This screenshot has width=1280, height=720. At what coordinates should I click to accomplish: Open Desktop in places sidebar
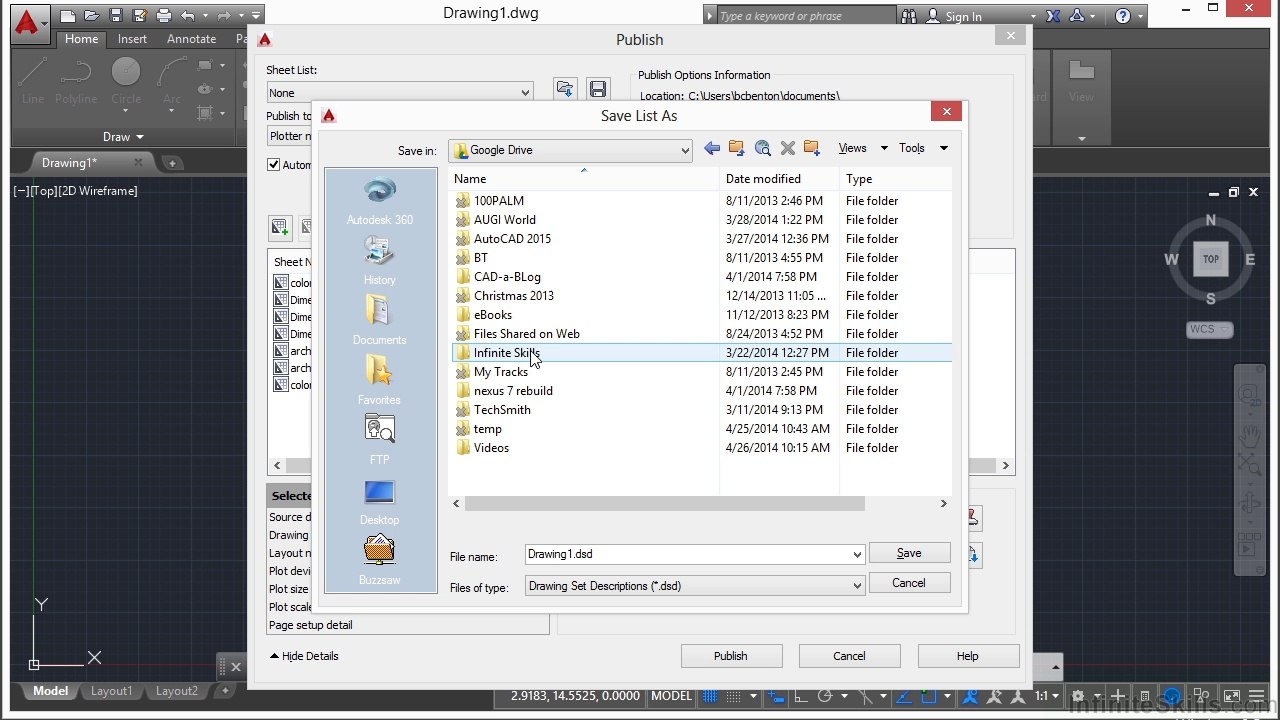point(380,500)
